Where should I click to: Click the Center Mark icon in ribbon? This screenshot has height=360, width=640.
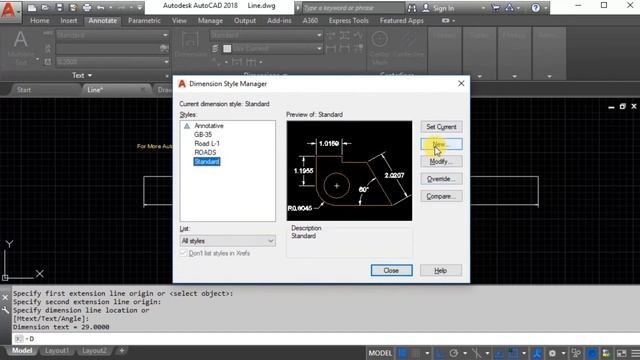(380, 39)
